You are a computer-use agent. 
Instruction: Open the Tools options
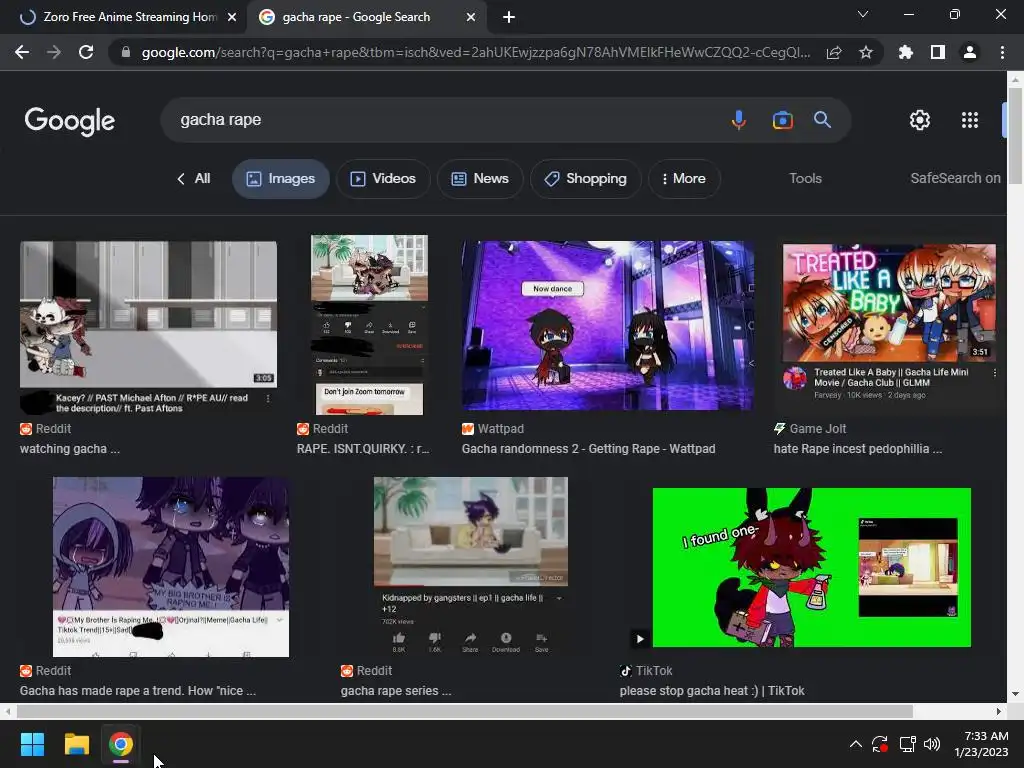click(805, 178)
